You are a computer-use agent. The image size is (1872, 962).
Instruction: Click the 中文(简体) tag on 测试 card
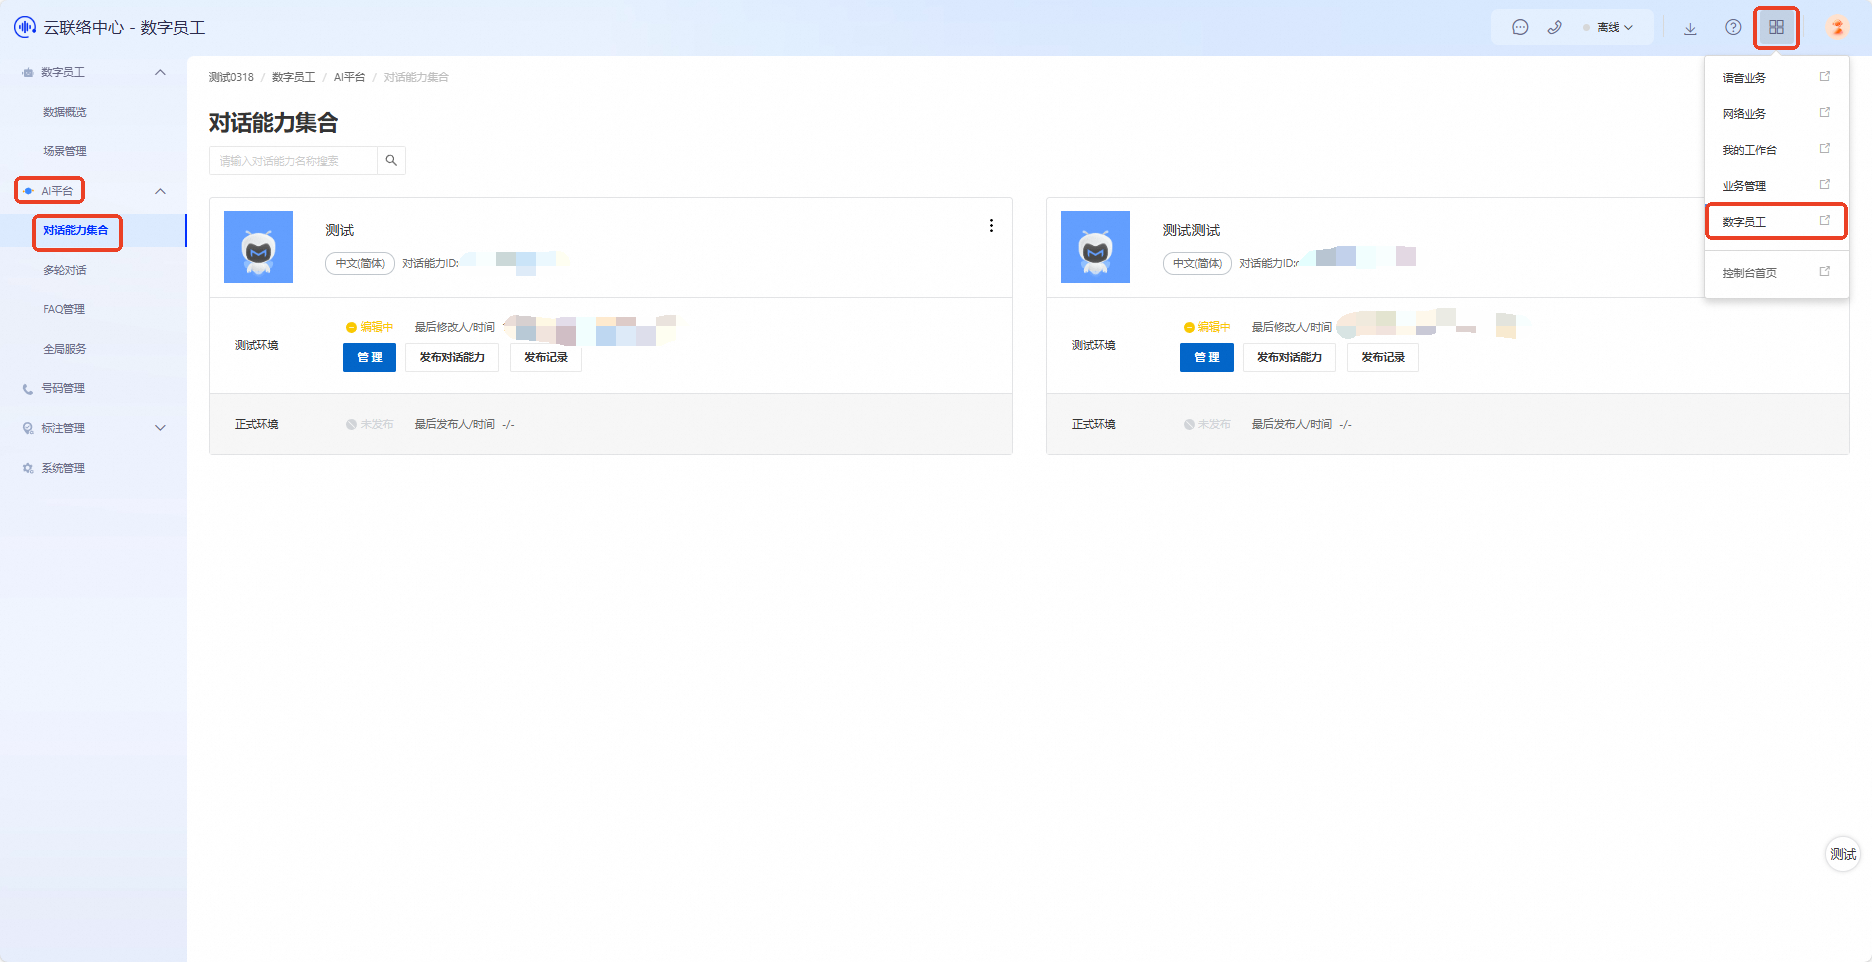360,263
